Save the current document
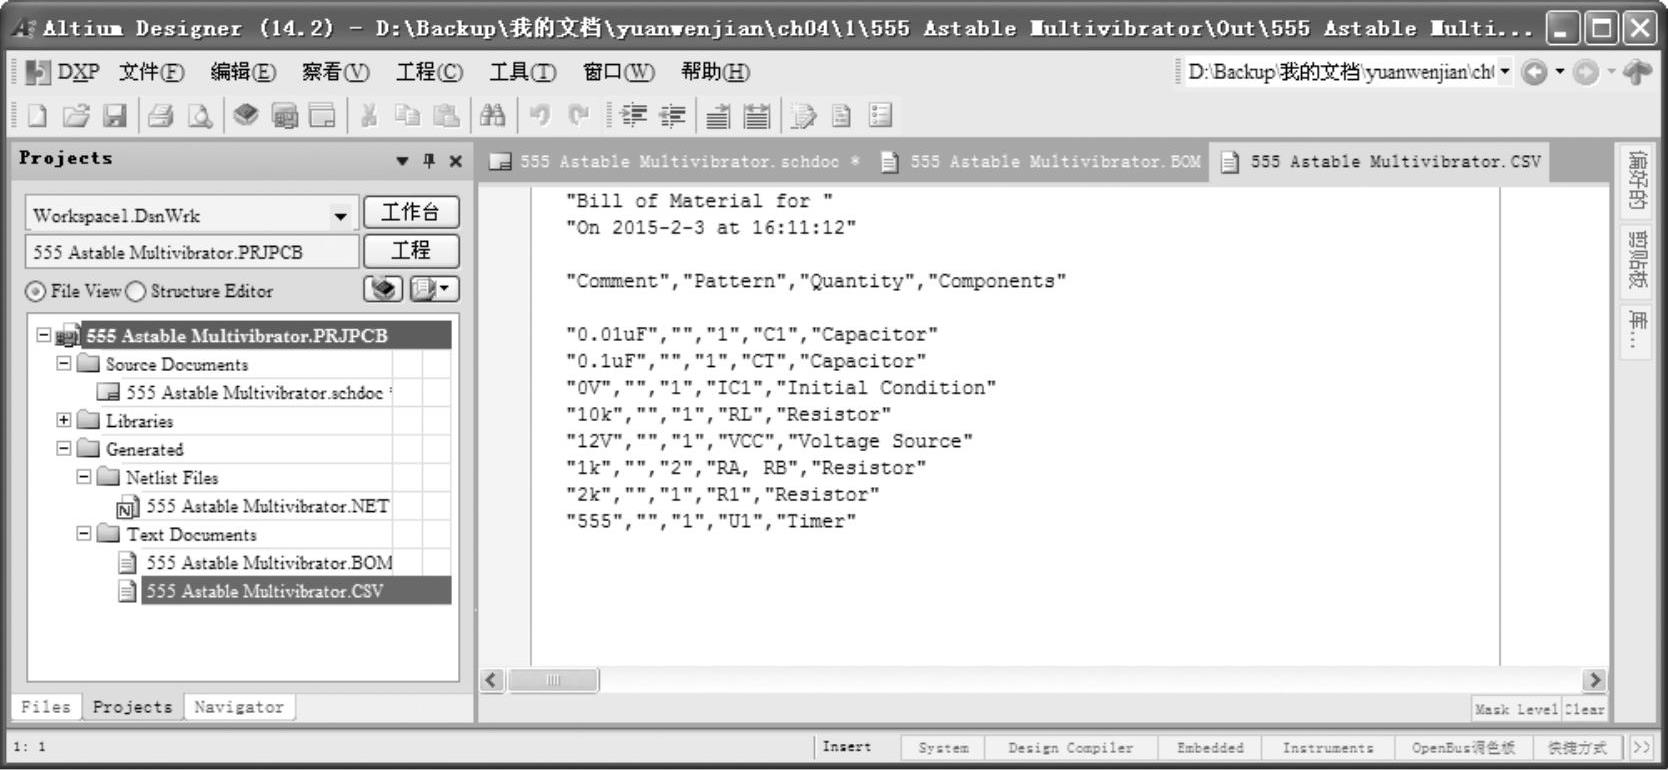This screenshot has height=770, width=1668. pyautogui.click(x=115, y=116)
